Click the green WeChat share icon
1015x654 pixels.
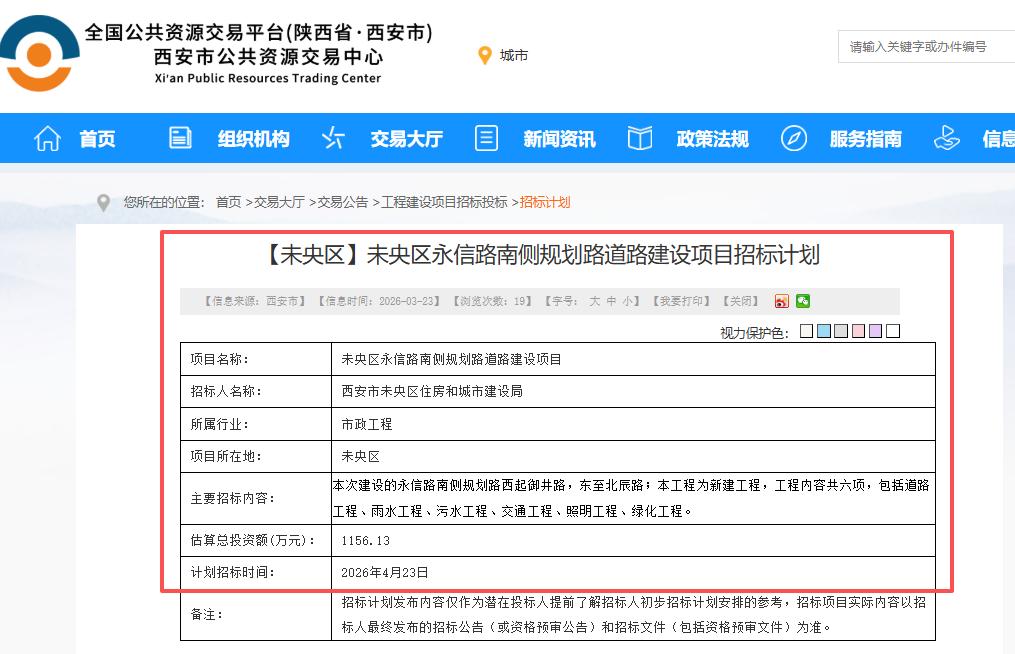click(801, 301)
